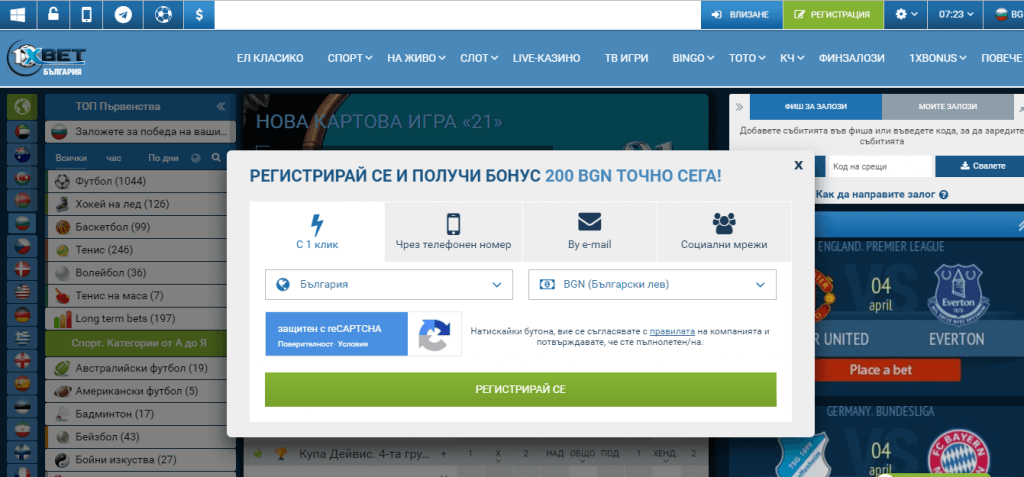1024x477 pixels.
Task: Click the dollar sign payments icon
Action: point(199,15)
